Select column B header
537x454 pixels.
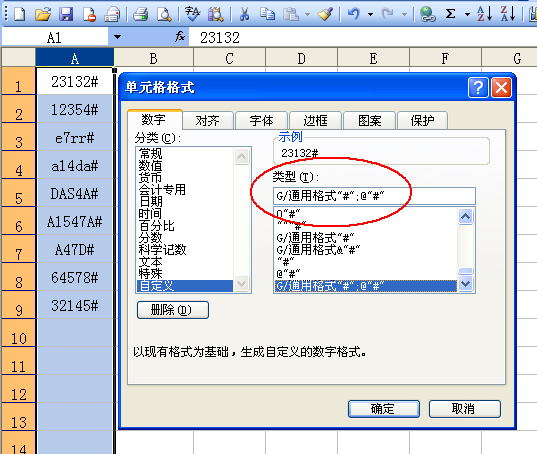(x=154, y=58)
